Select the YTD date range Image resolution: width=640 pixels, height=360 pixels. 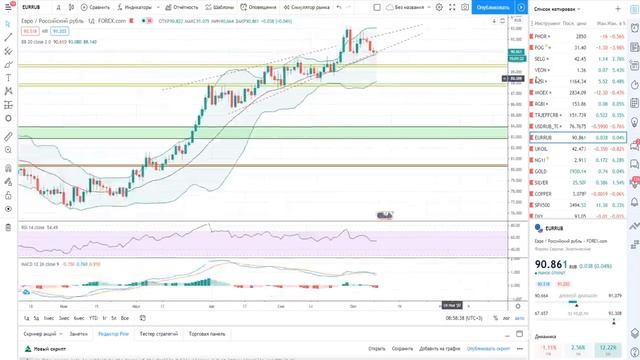pos(93,318)
